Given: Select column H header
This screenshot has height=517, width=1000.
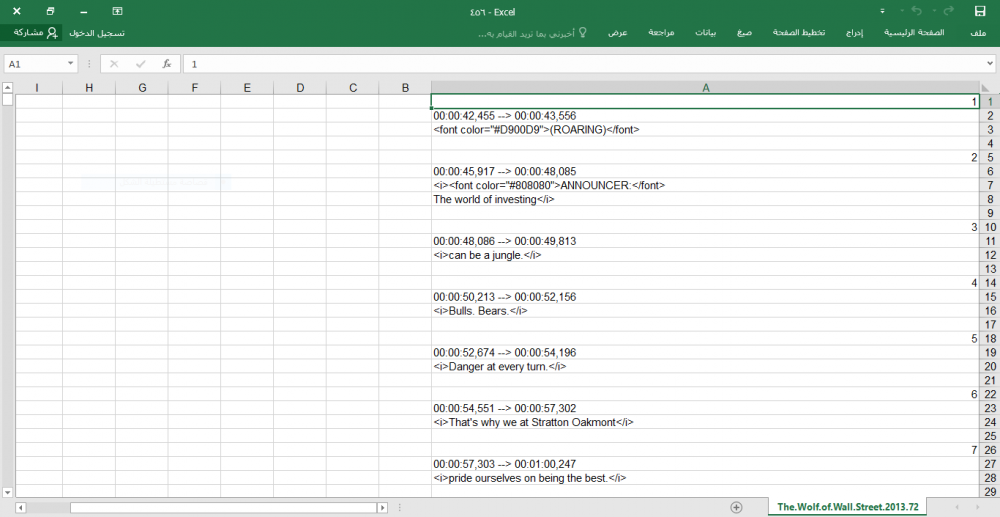Looking at the screenshot, I should [x=89, y=88].
